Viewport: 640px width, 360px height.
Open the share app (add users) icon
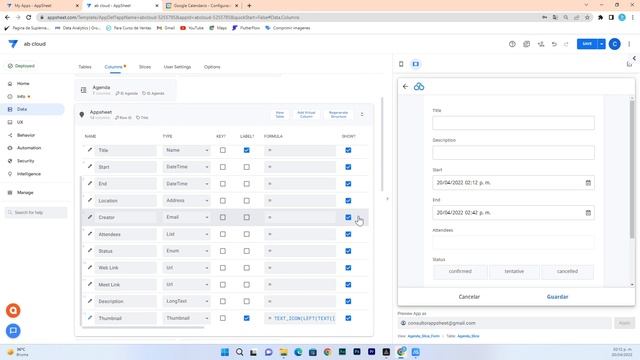point(541,44)
